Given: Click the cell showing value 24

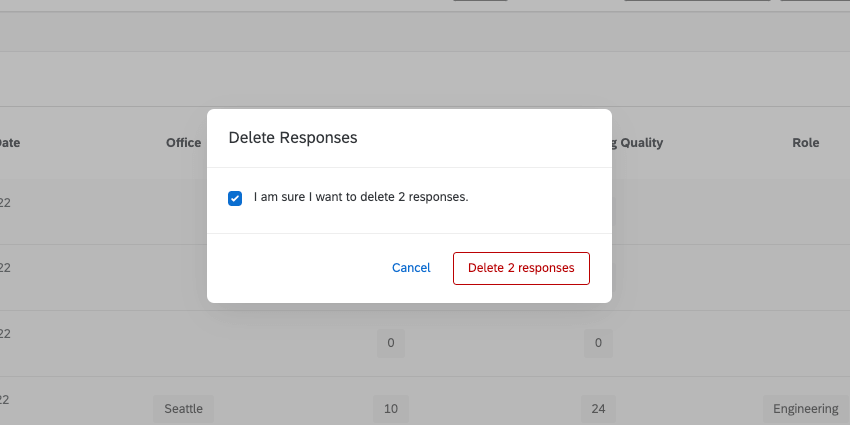Looking at the screenshot, I should tap(598, 409).
